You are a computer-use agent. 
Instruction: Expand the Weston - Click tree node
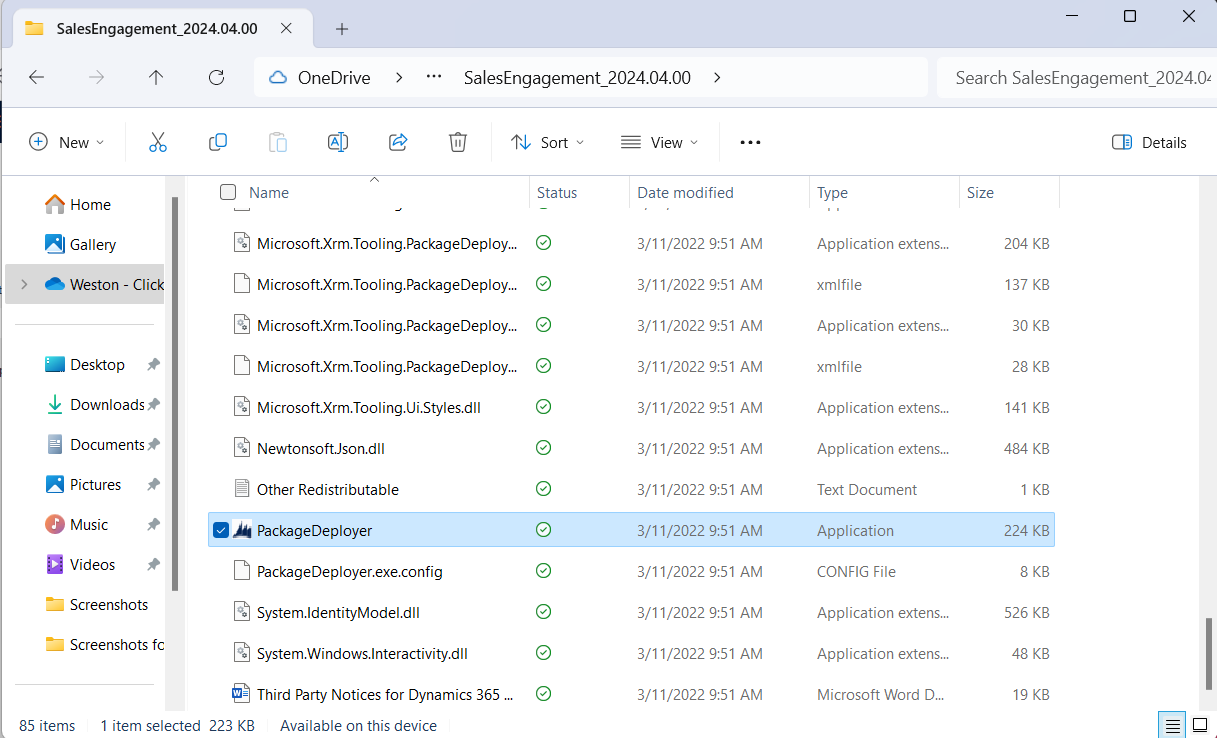click(24, 284)
